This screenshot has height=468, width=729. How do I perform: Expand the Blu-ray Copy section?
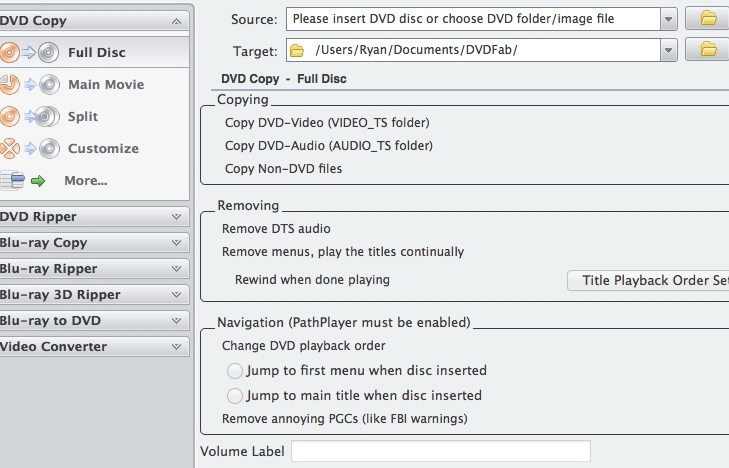pos(95,242)
